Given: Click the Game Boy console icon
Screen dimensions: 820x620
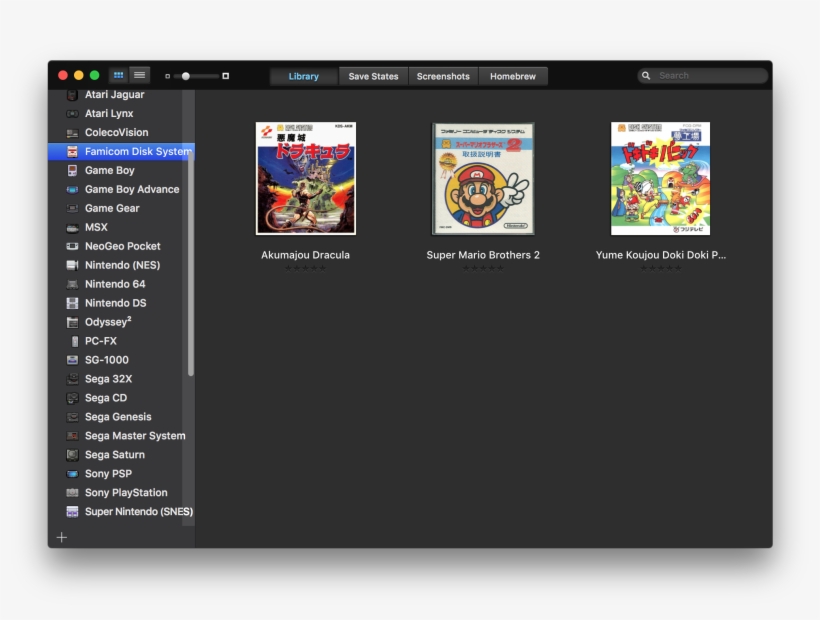Looking at the screenshot, I should 72,171.
